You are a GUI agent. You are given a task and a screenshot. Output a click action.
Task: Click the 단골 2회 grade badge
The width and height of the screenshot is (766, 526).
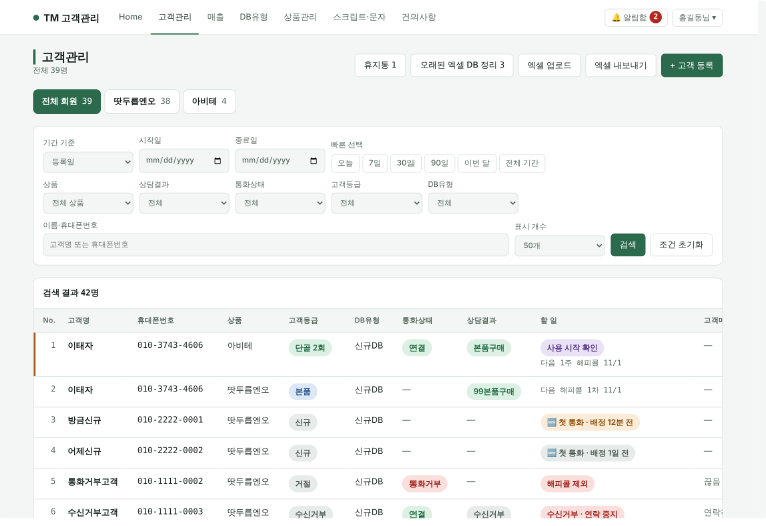[x=310, y=348]
